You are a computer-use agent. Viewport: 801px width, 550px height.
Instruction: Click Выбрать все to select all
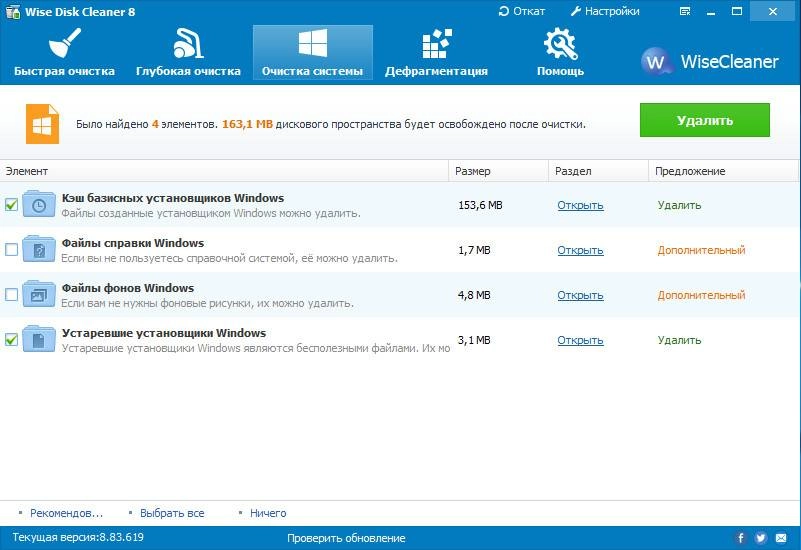pyautogui.click(x=172, y=513)
